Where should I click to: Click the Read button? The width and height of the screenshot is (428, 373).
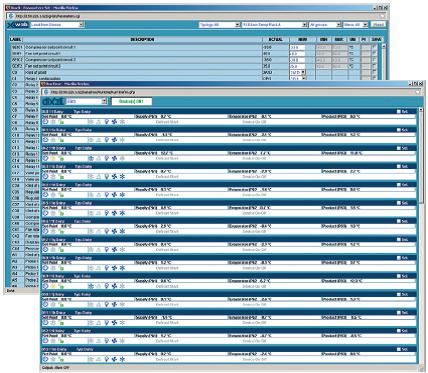coord(378,25)
